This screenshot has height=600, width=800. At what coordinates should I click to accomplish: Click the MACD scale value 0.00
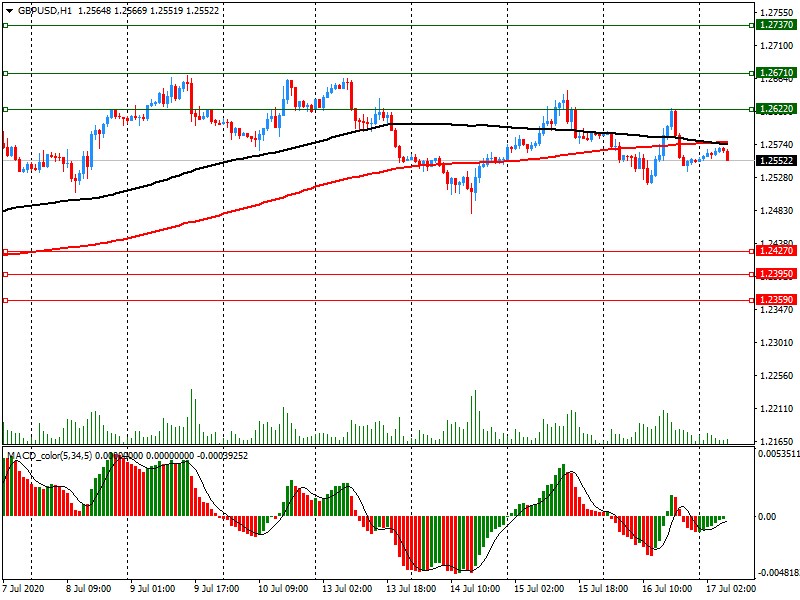(x=767, y=516)
